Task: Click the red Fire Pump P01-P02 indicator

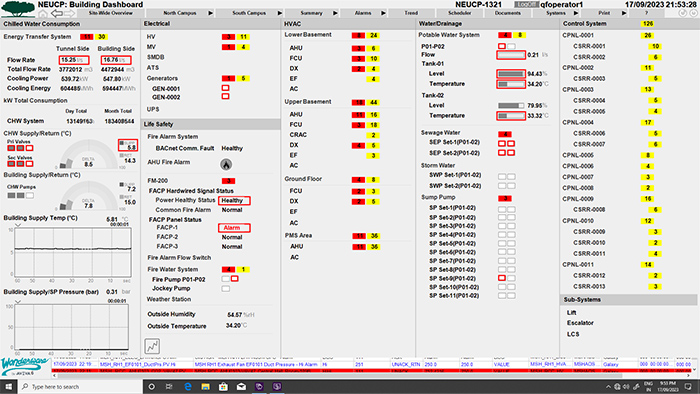Action: [234, 279]
